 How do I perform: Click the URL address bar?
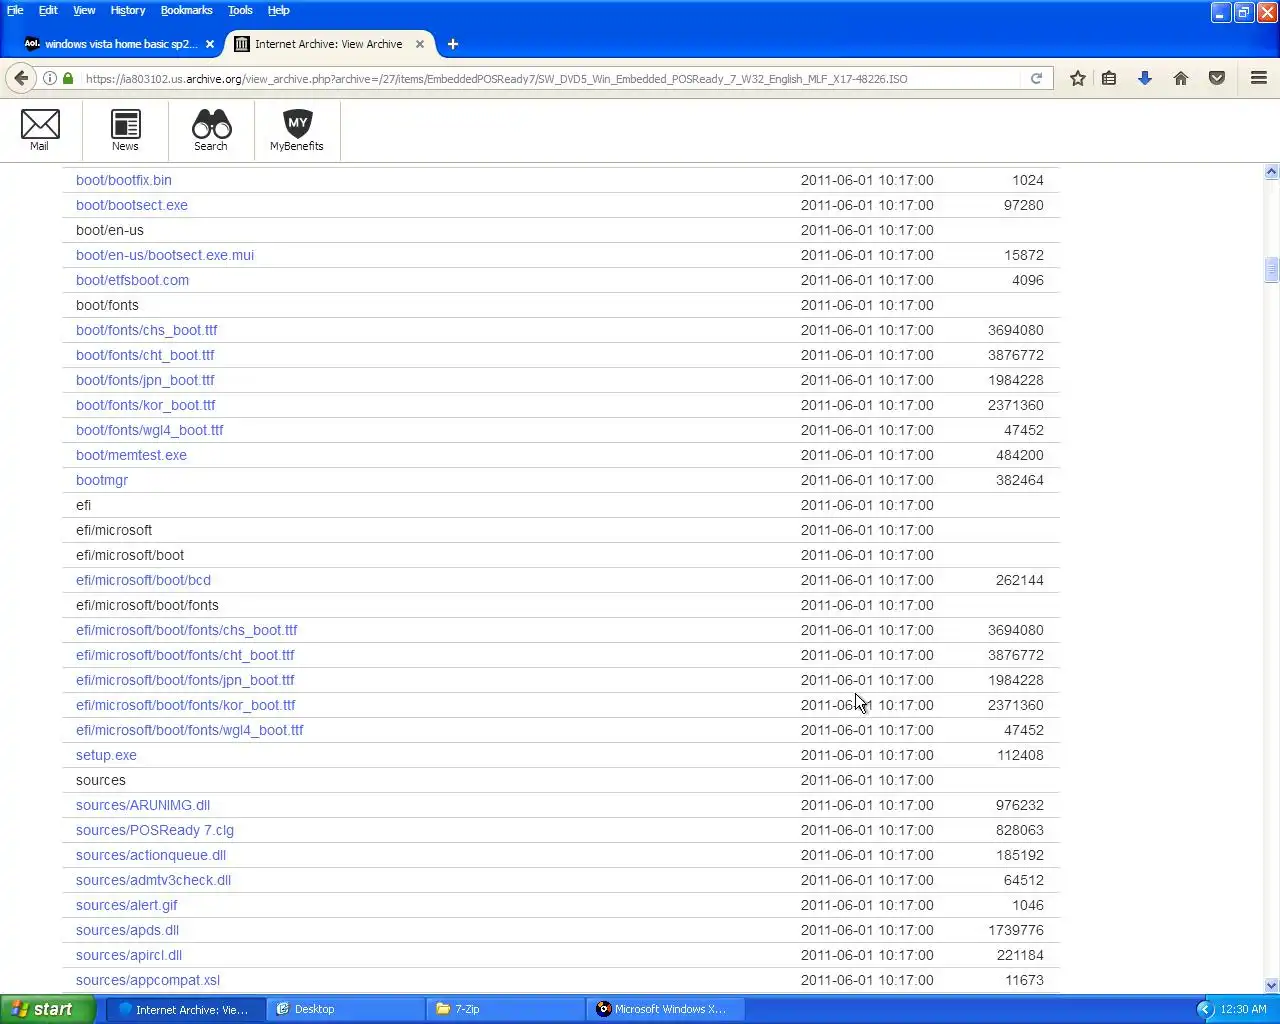pyautogui.click(x=550, y=78)
